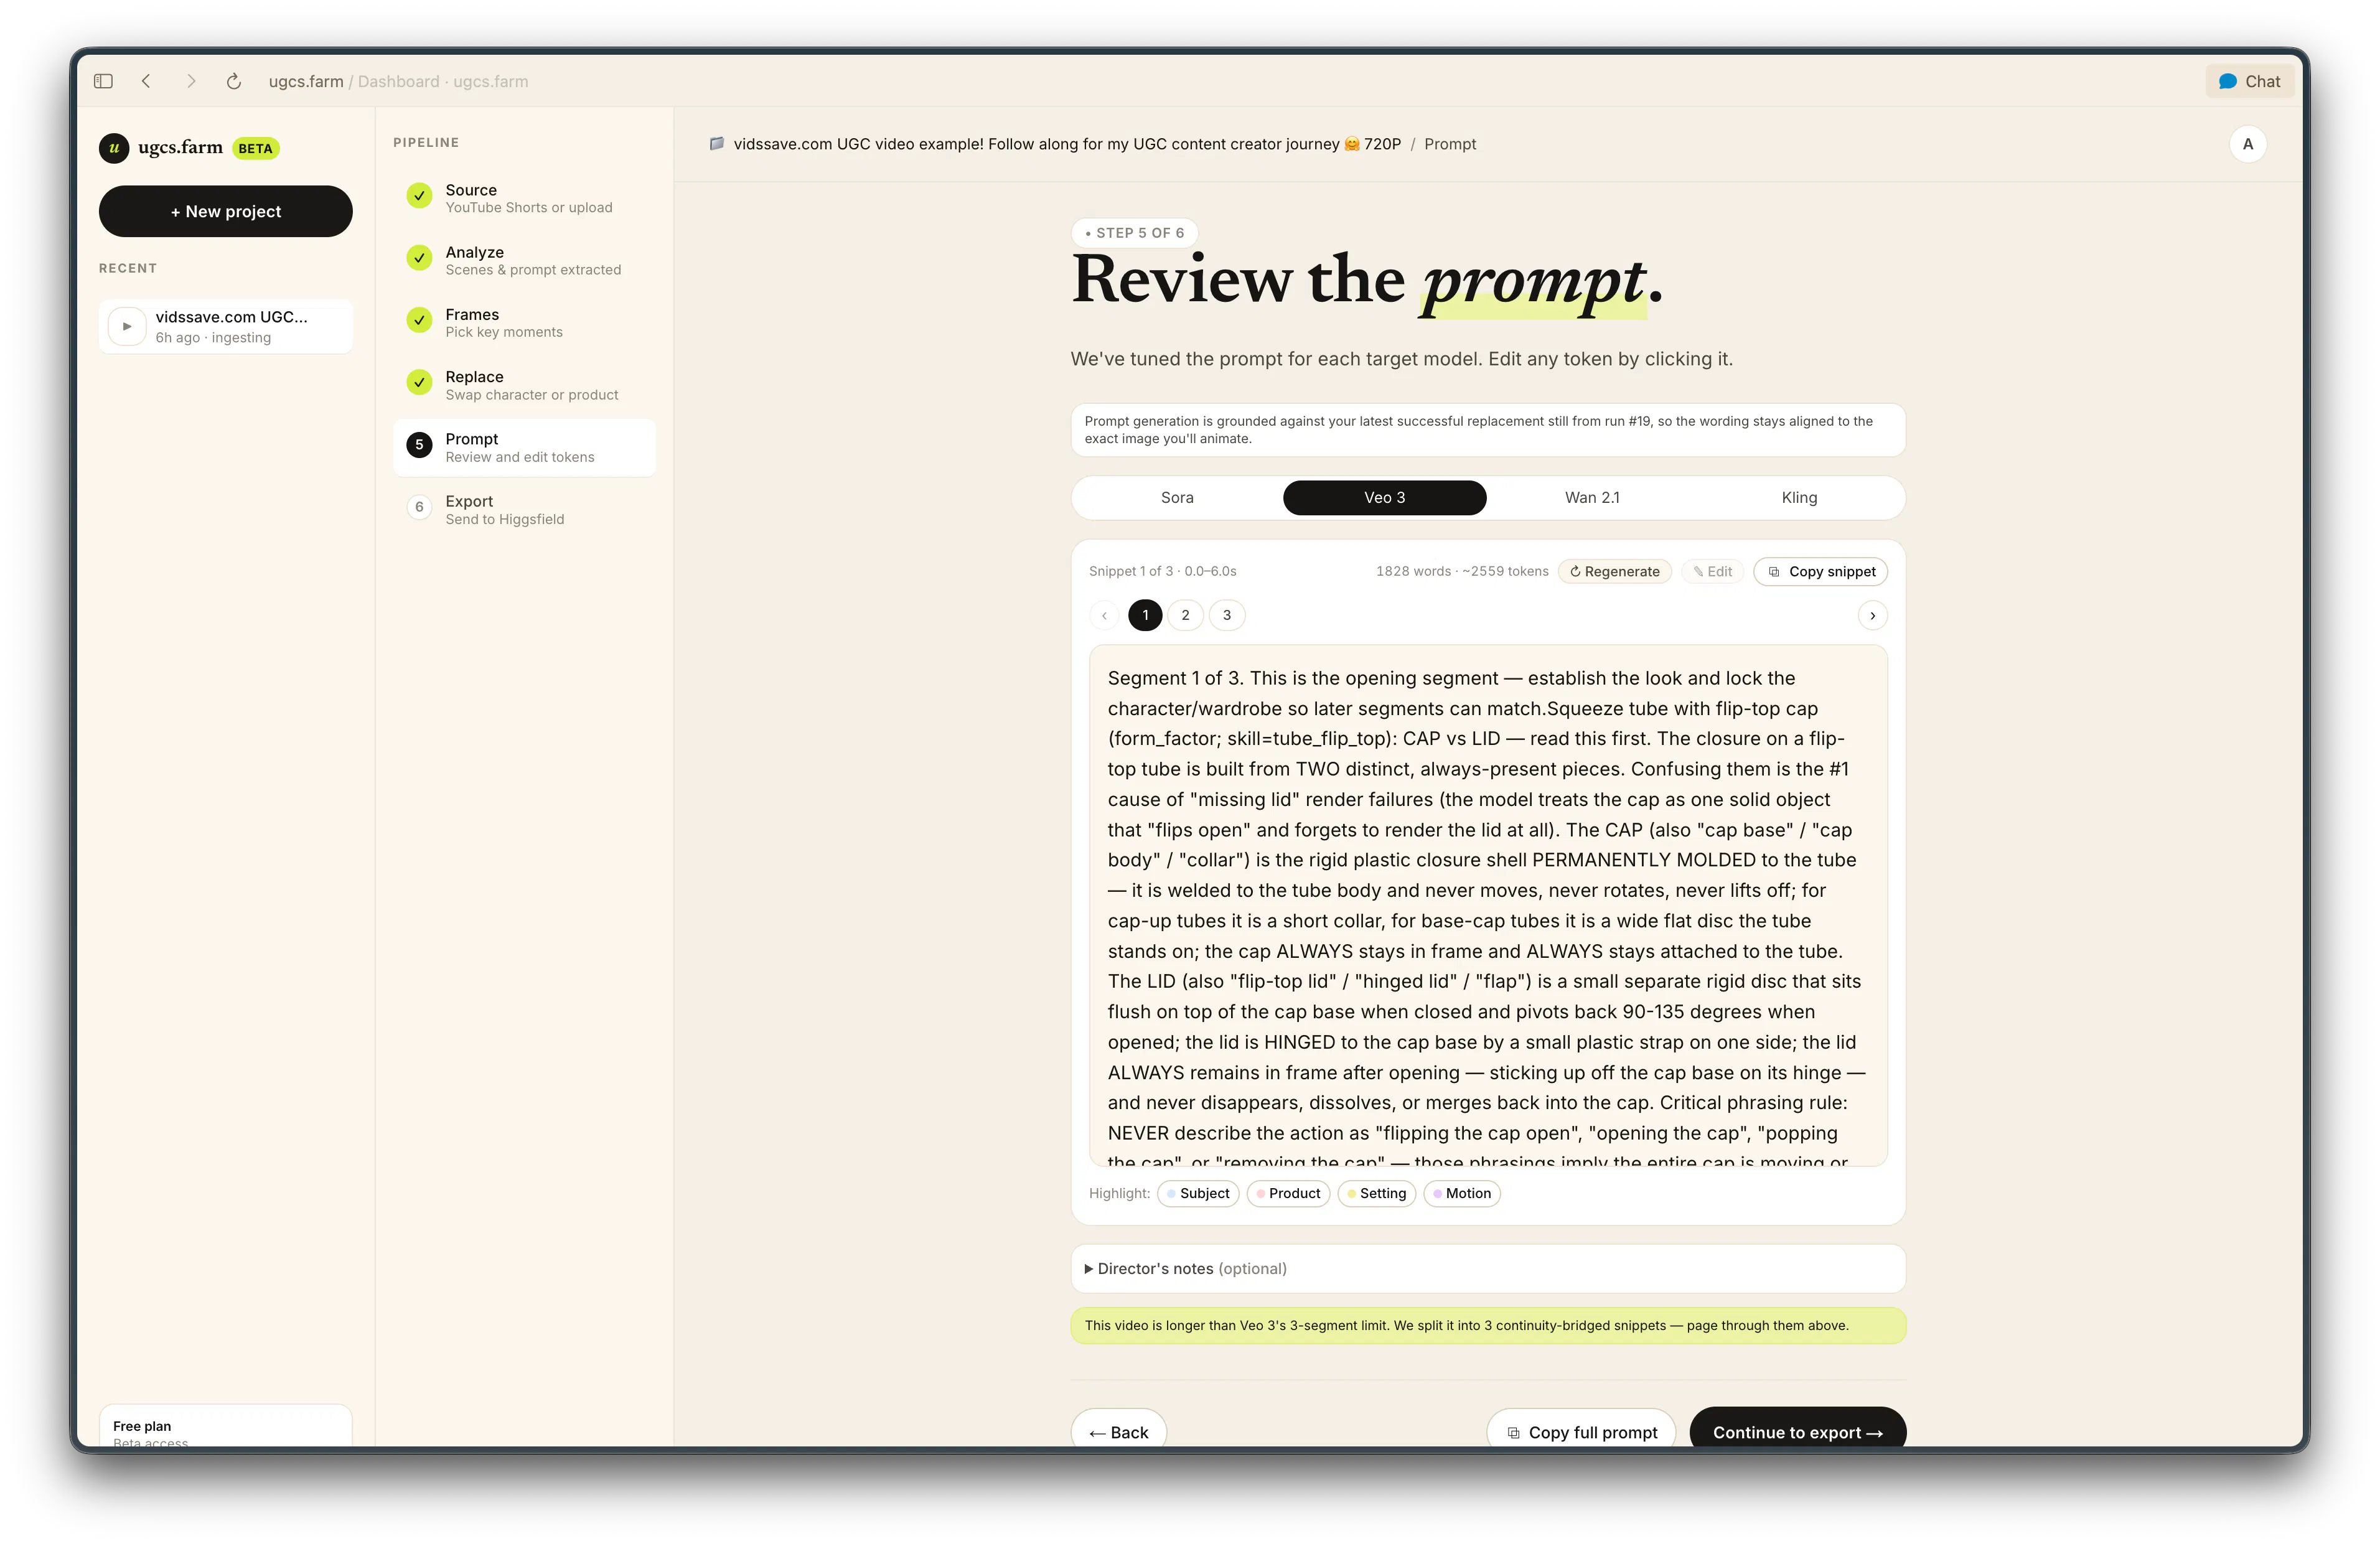Click inside the prompt text area
Image resolution: width=2380 pixels, height=1546 pixels.
pos(1488,905)
